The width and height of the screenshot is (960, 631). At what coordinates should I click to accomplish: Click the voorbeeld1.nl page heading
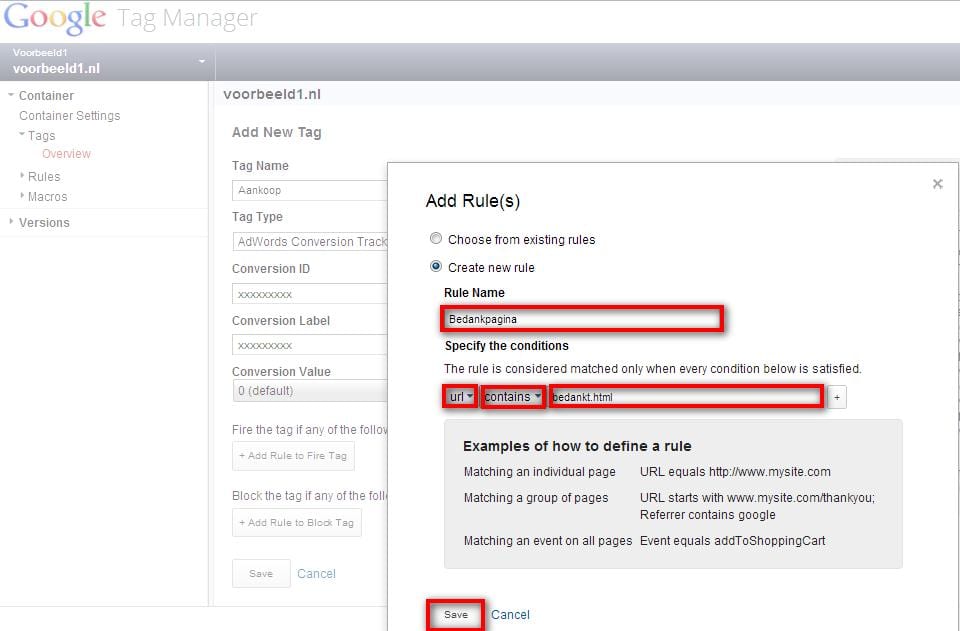coord(272,94)
